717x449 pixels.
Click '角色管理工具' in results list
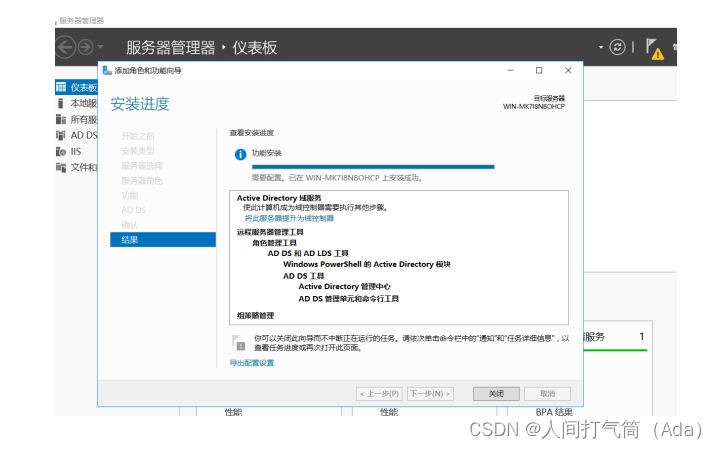pos(274,243)
